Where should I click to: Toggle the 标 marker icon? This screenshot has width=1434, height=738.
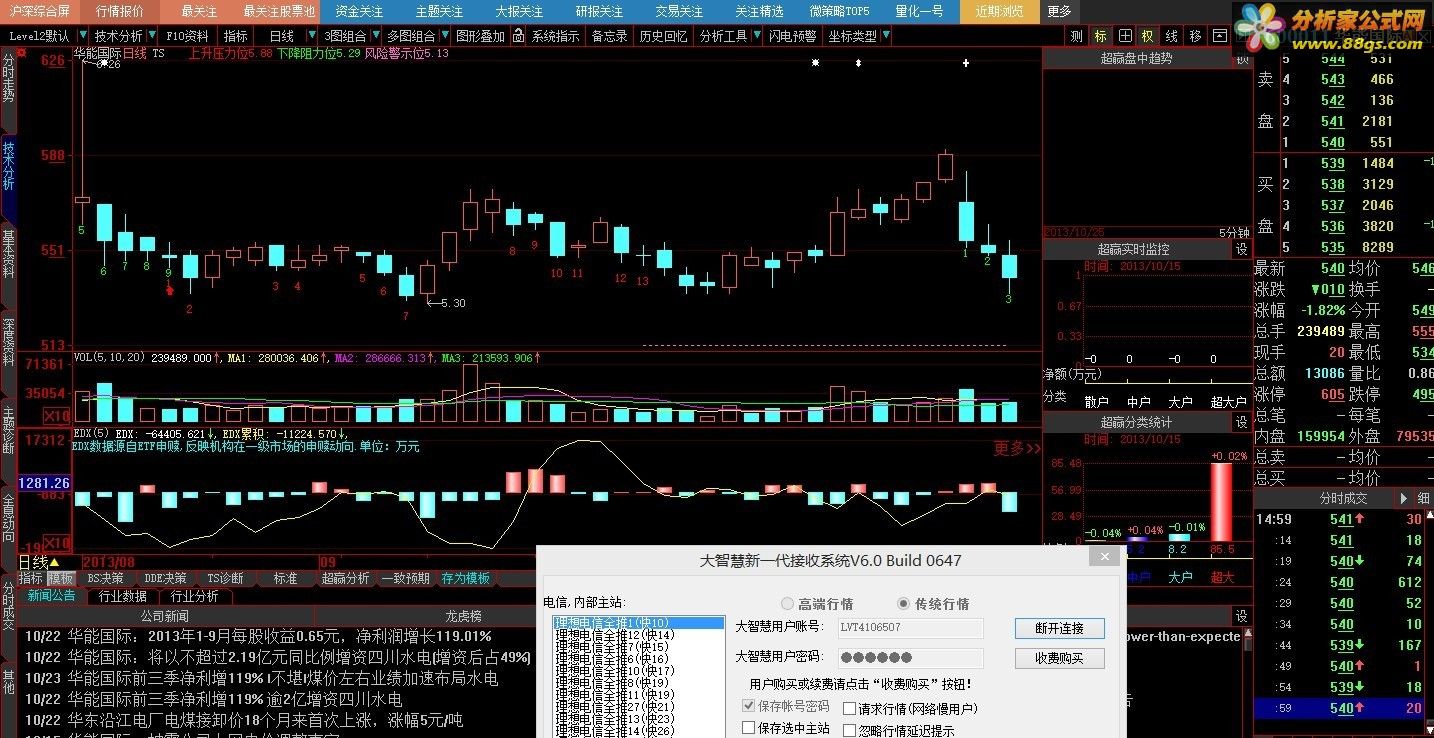[1100, 36]
